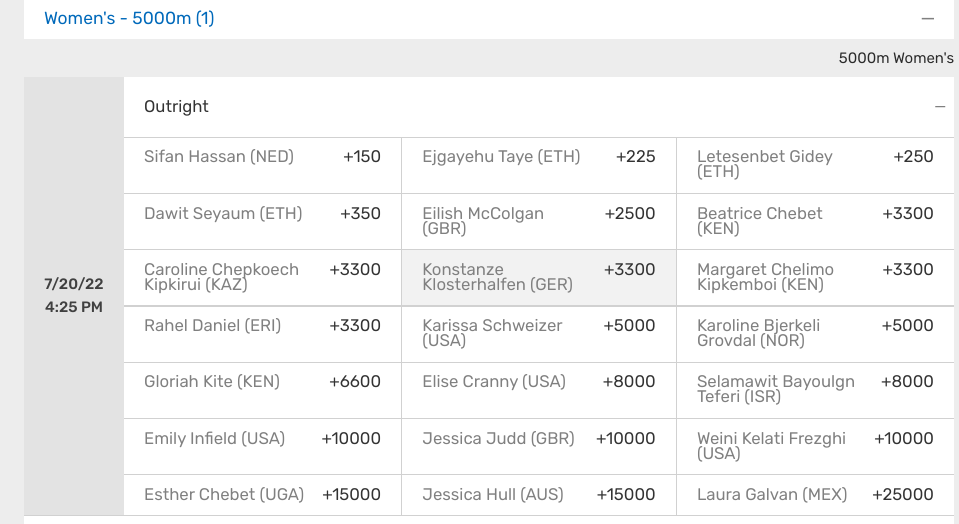Viewport: 959px width, 524px height.
Task: Click highlighted Konstanze Klosterhalfen cell
Action: (x=539, y=278)
